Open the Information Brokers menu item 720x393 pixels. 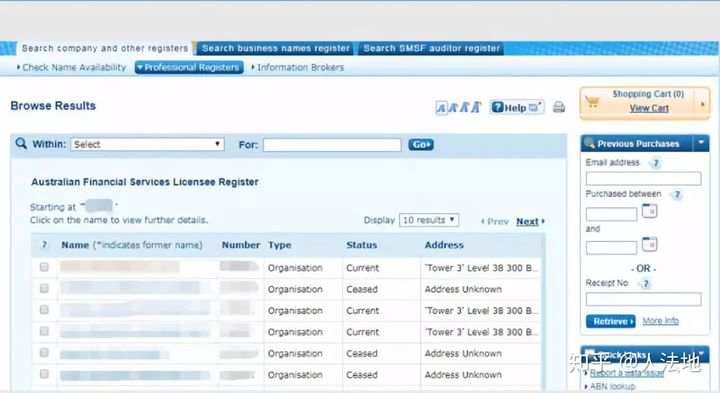(x=298, y=67)
